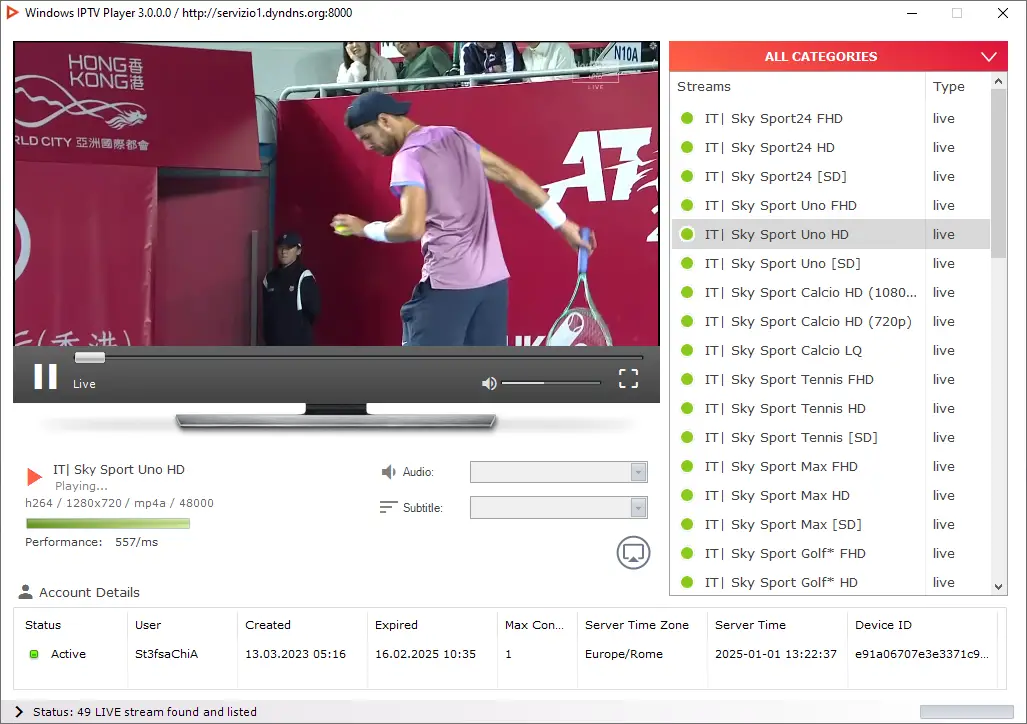1027x724 pixels.
Task: Select IT| Sky Sport Tennis [SD] stream
Action: pyautogui.click(x=831, y=437)
